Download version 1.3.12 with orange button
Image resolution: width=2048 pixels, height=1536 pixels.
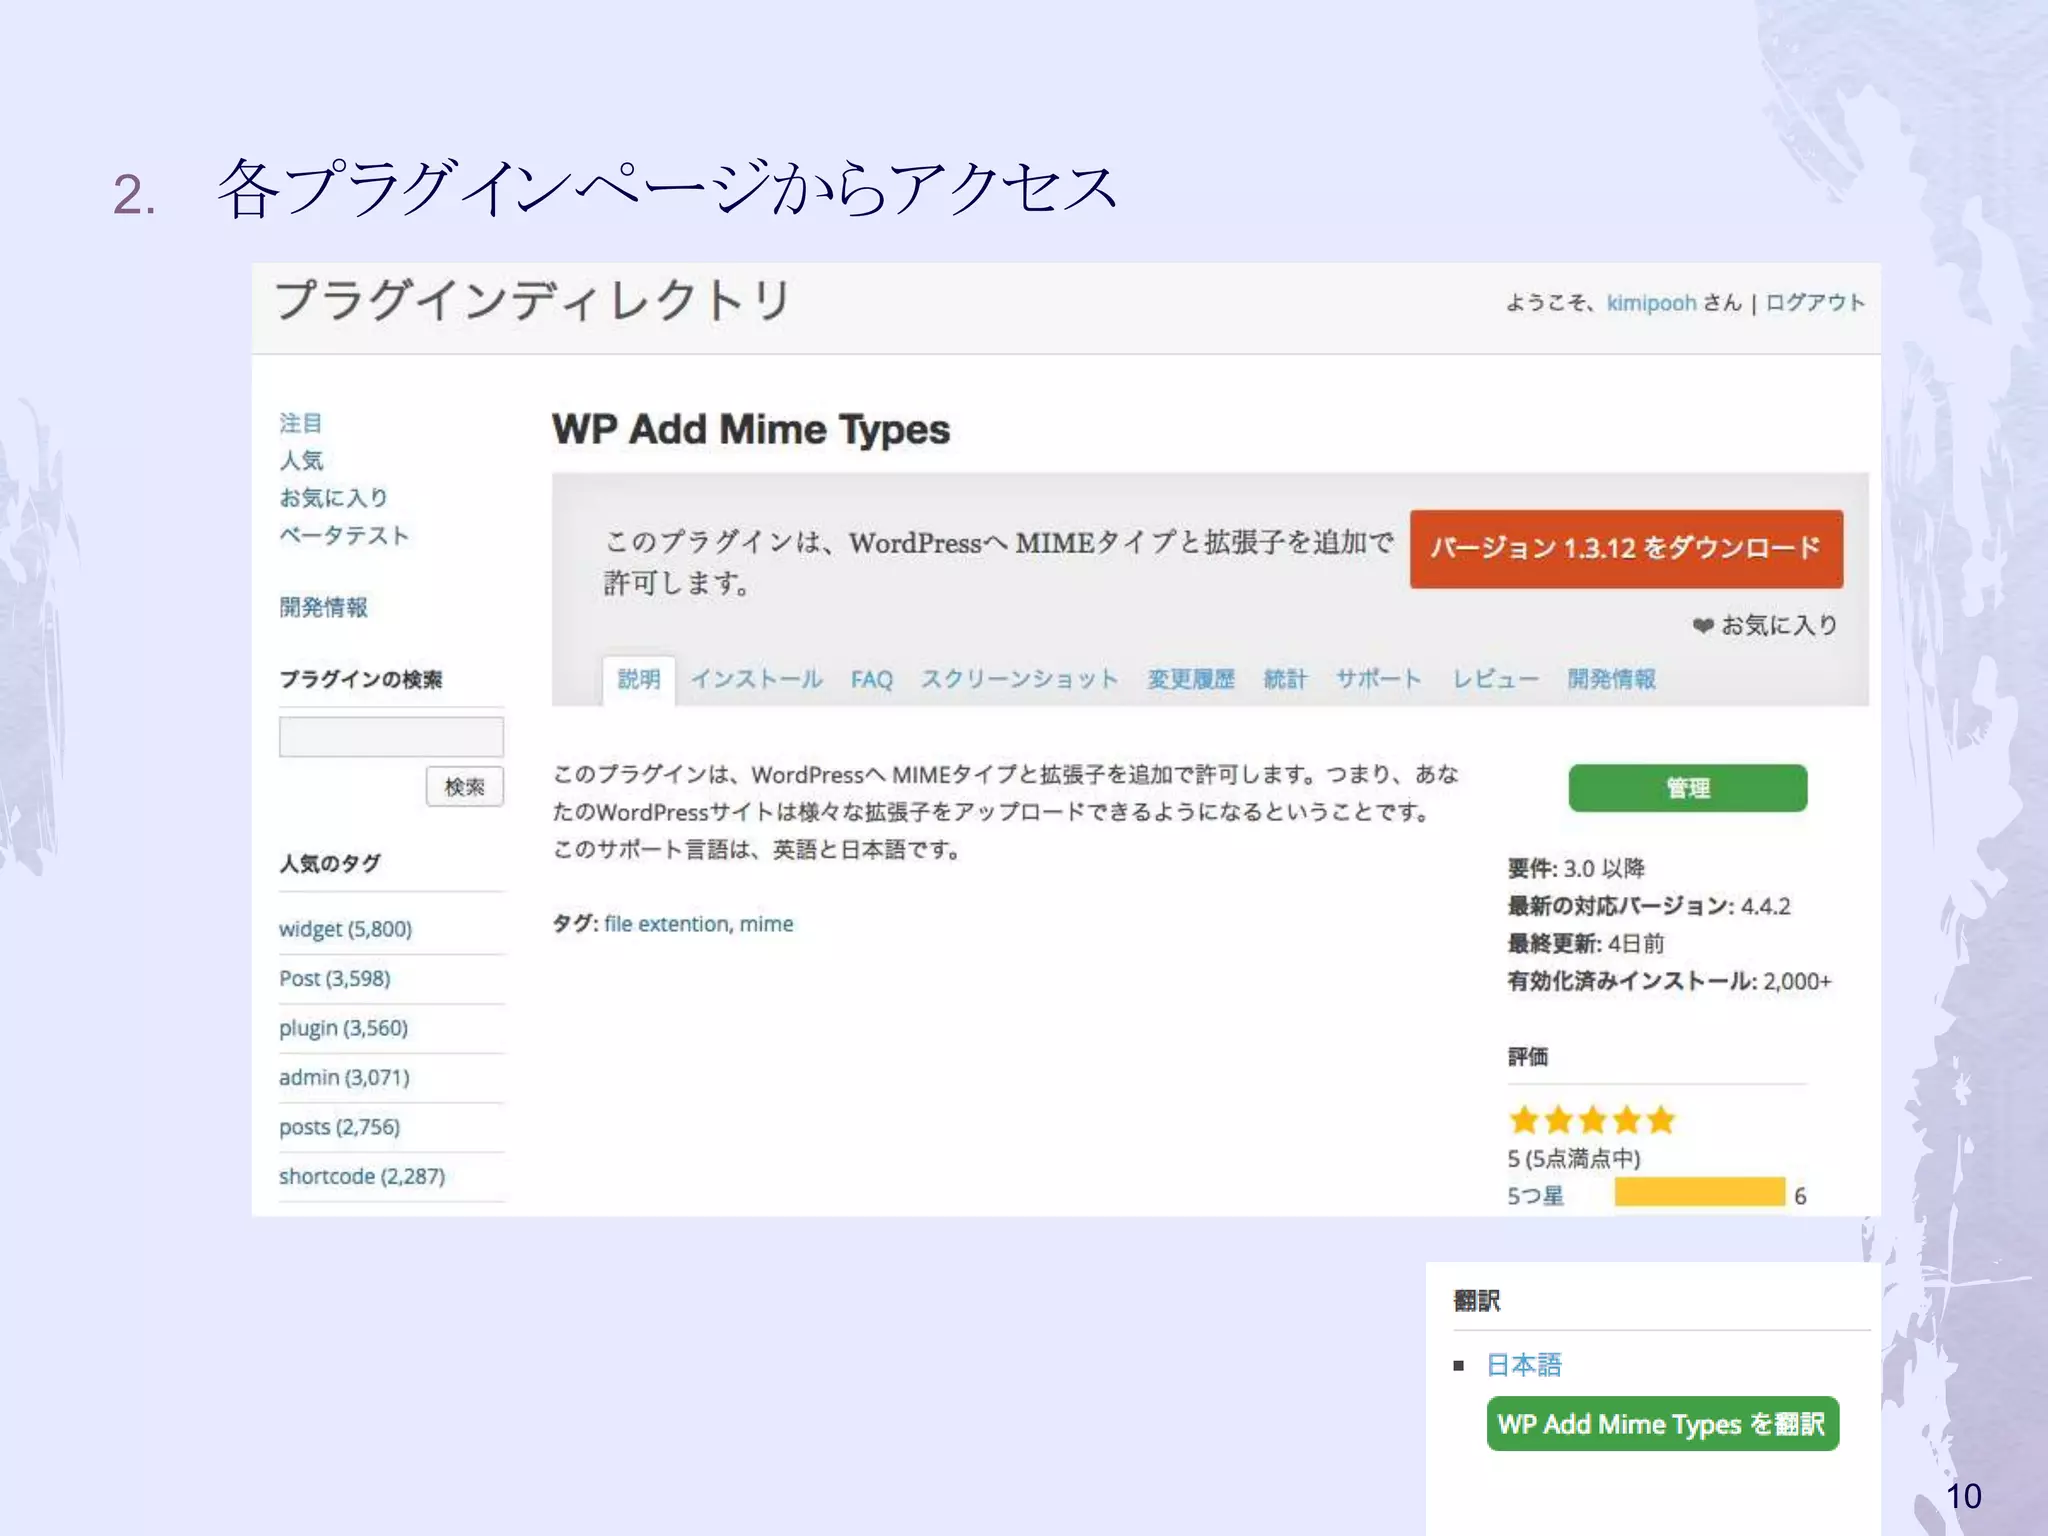[x=1626, y=549]
